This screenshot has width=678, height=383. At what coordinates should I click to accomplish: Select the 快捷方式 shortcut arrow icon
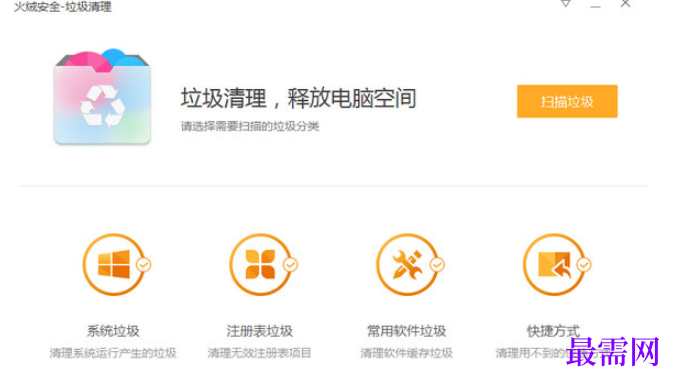[554, 265]
